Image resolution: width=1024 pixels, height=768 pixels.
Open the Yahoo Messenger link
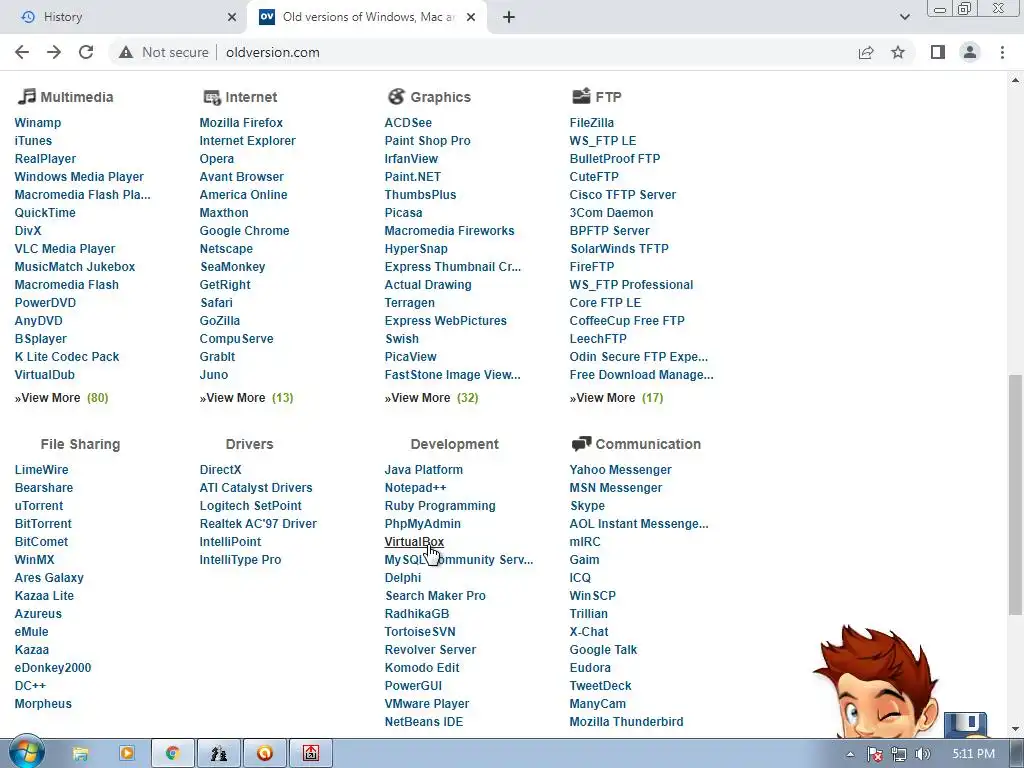pyautogui.click(x=620, y=470)
